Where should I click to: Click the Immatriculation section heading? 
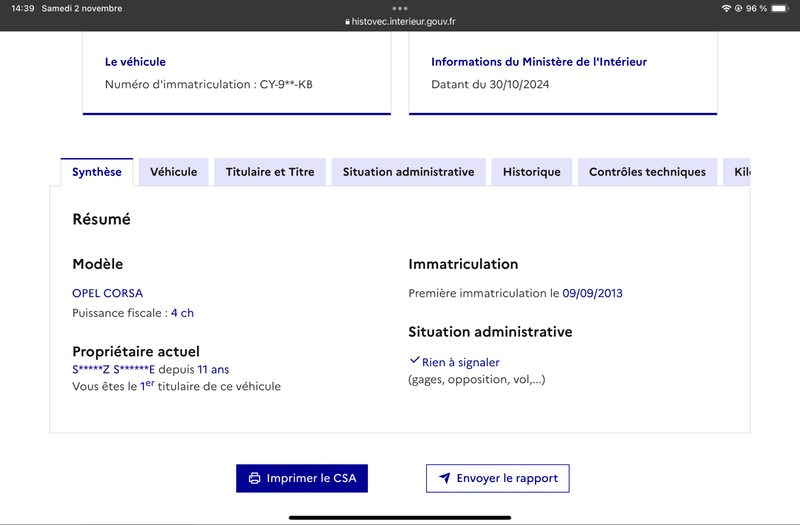coord(463,264)
